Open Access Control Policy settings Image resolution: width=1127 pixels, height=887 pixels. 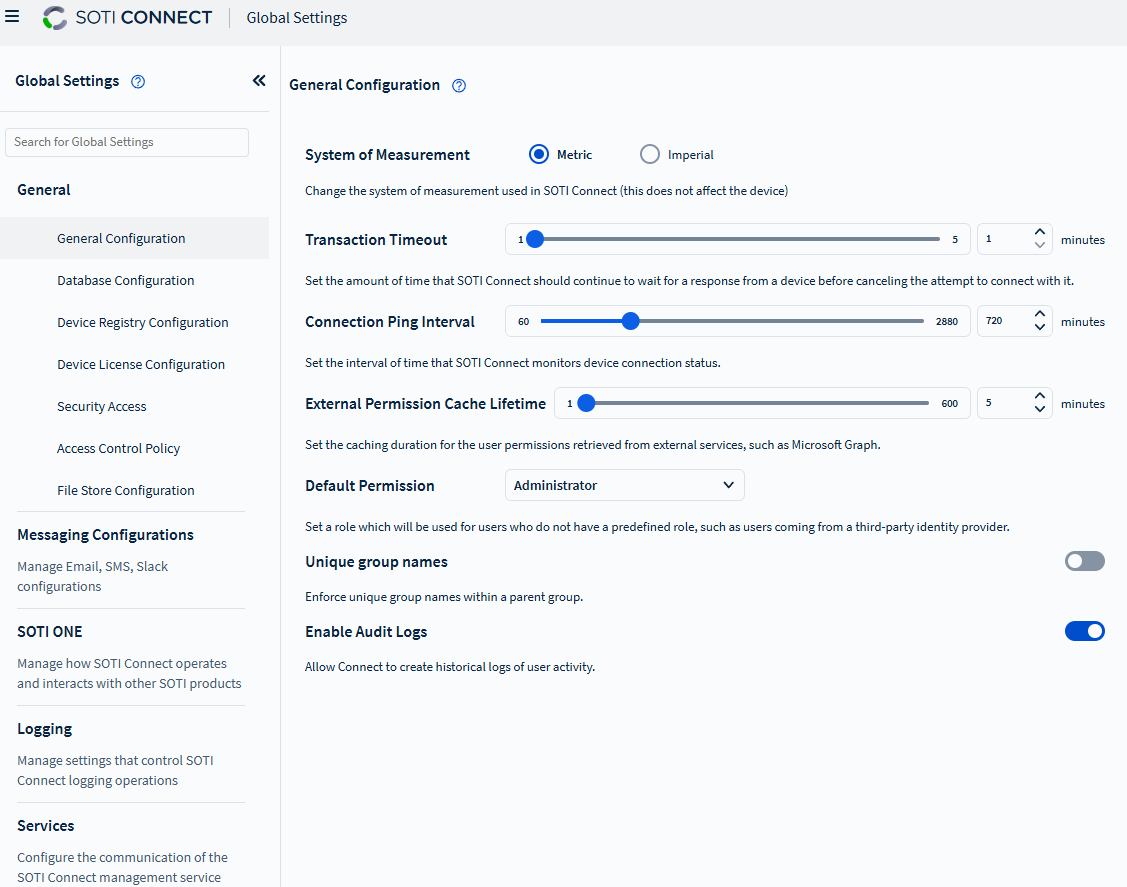[119, 449]
